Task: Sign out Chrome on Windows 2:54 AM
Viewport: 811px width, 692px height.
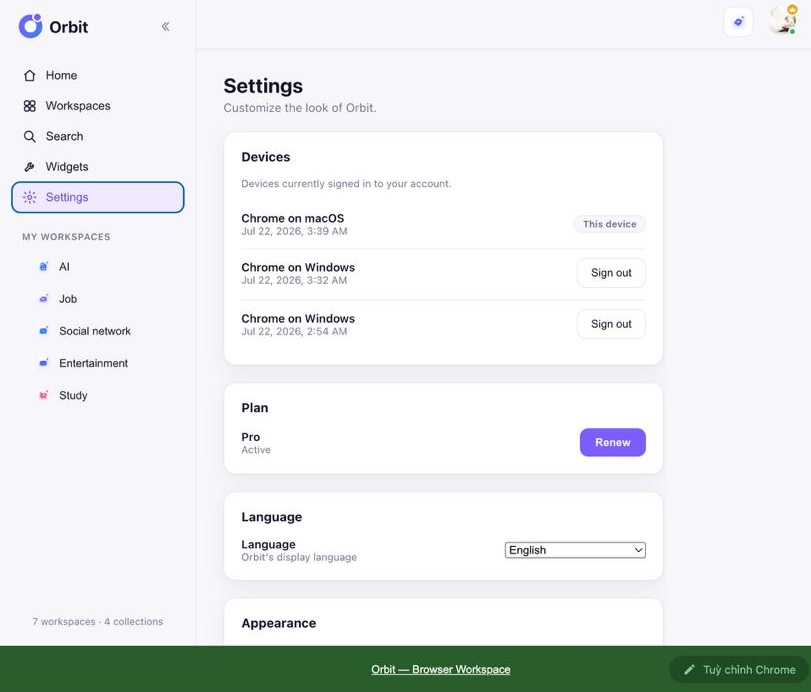Action: (x=611, y=324)
